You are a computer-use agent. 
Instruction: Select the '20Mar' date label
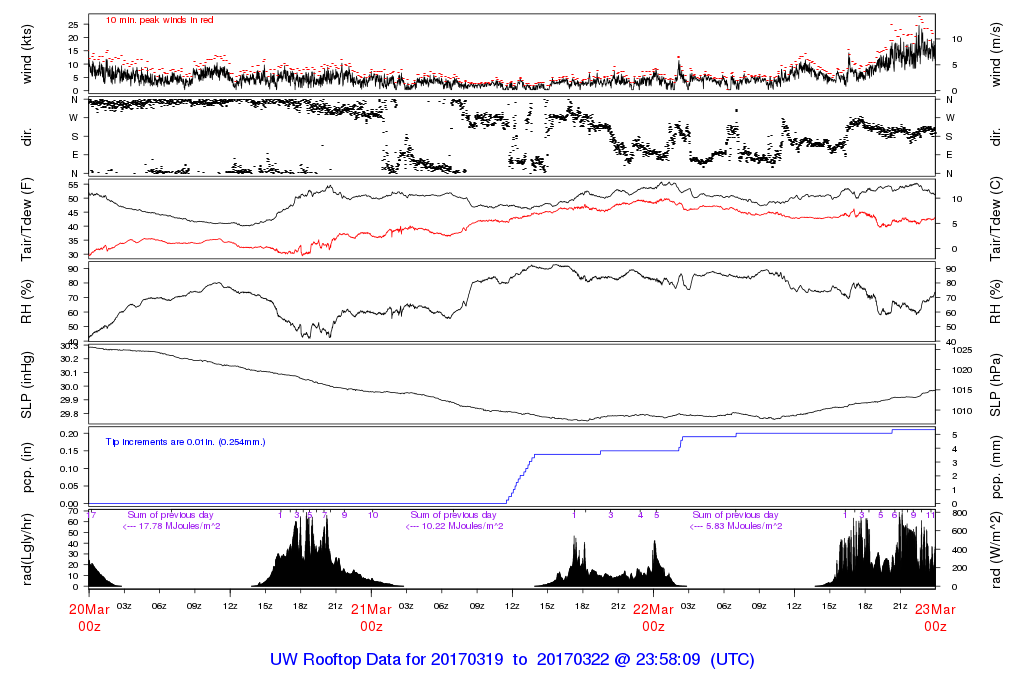click(89, 609)
